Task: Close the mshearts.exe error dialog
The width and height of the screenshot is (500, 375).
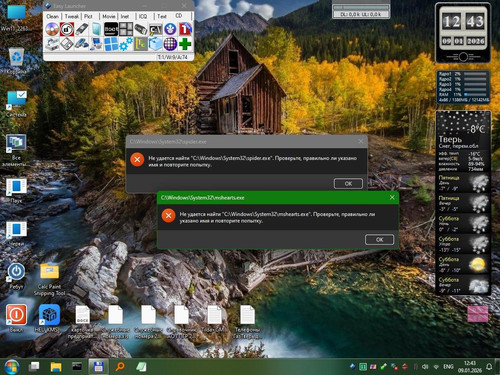Action: (x=392, y=197)
